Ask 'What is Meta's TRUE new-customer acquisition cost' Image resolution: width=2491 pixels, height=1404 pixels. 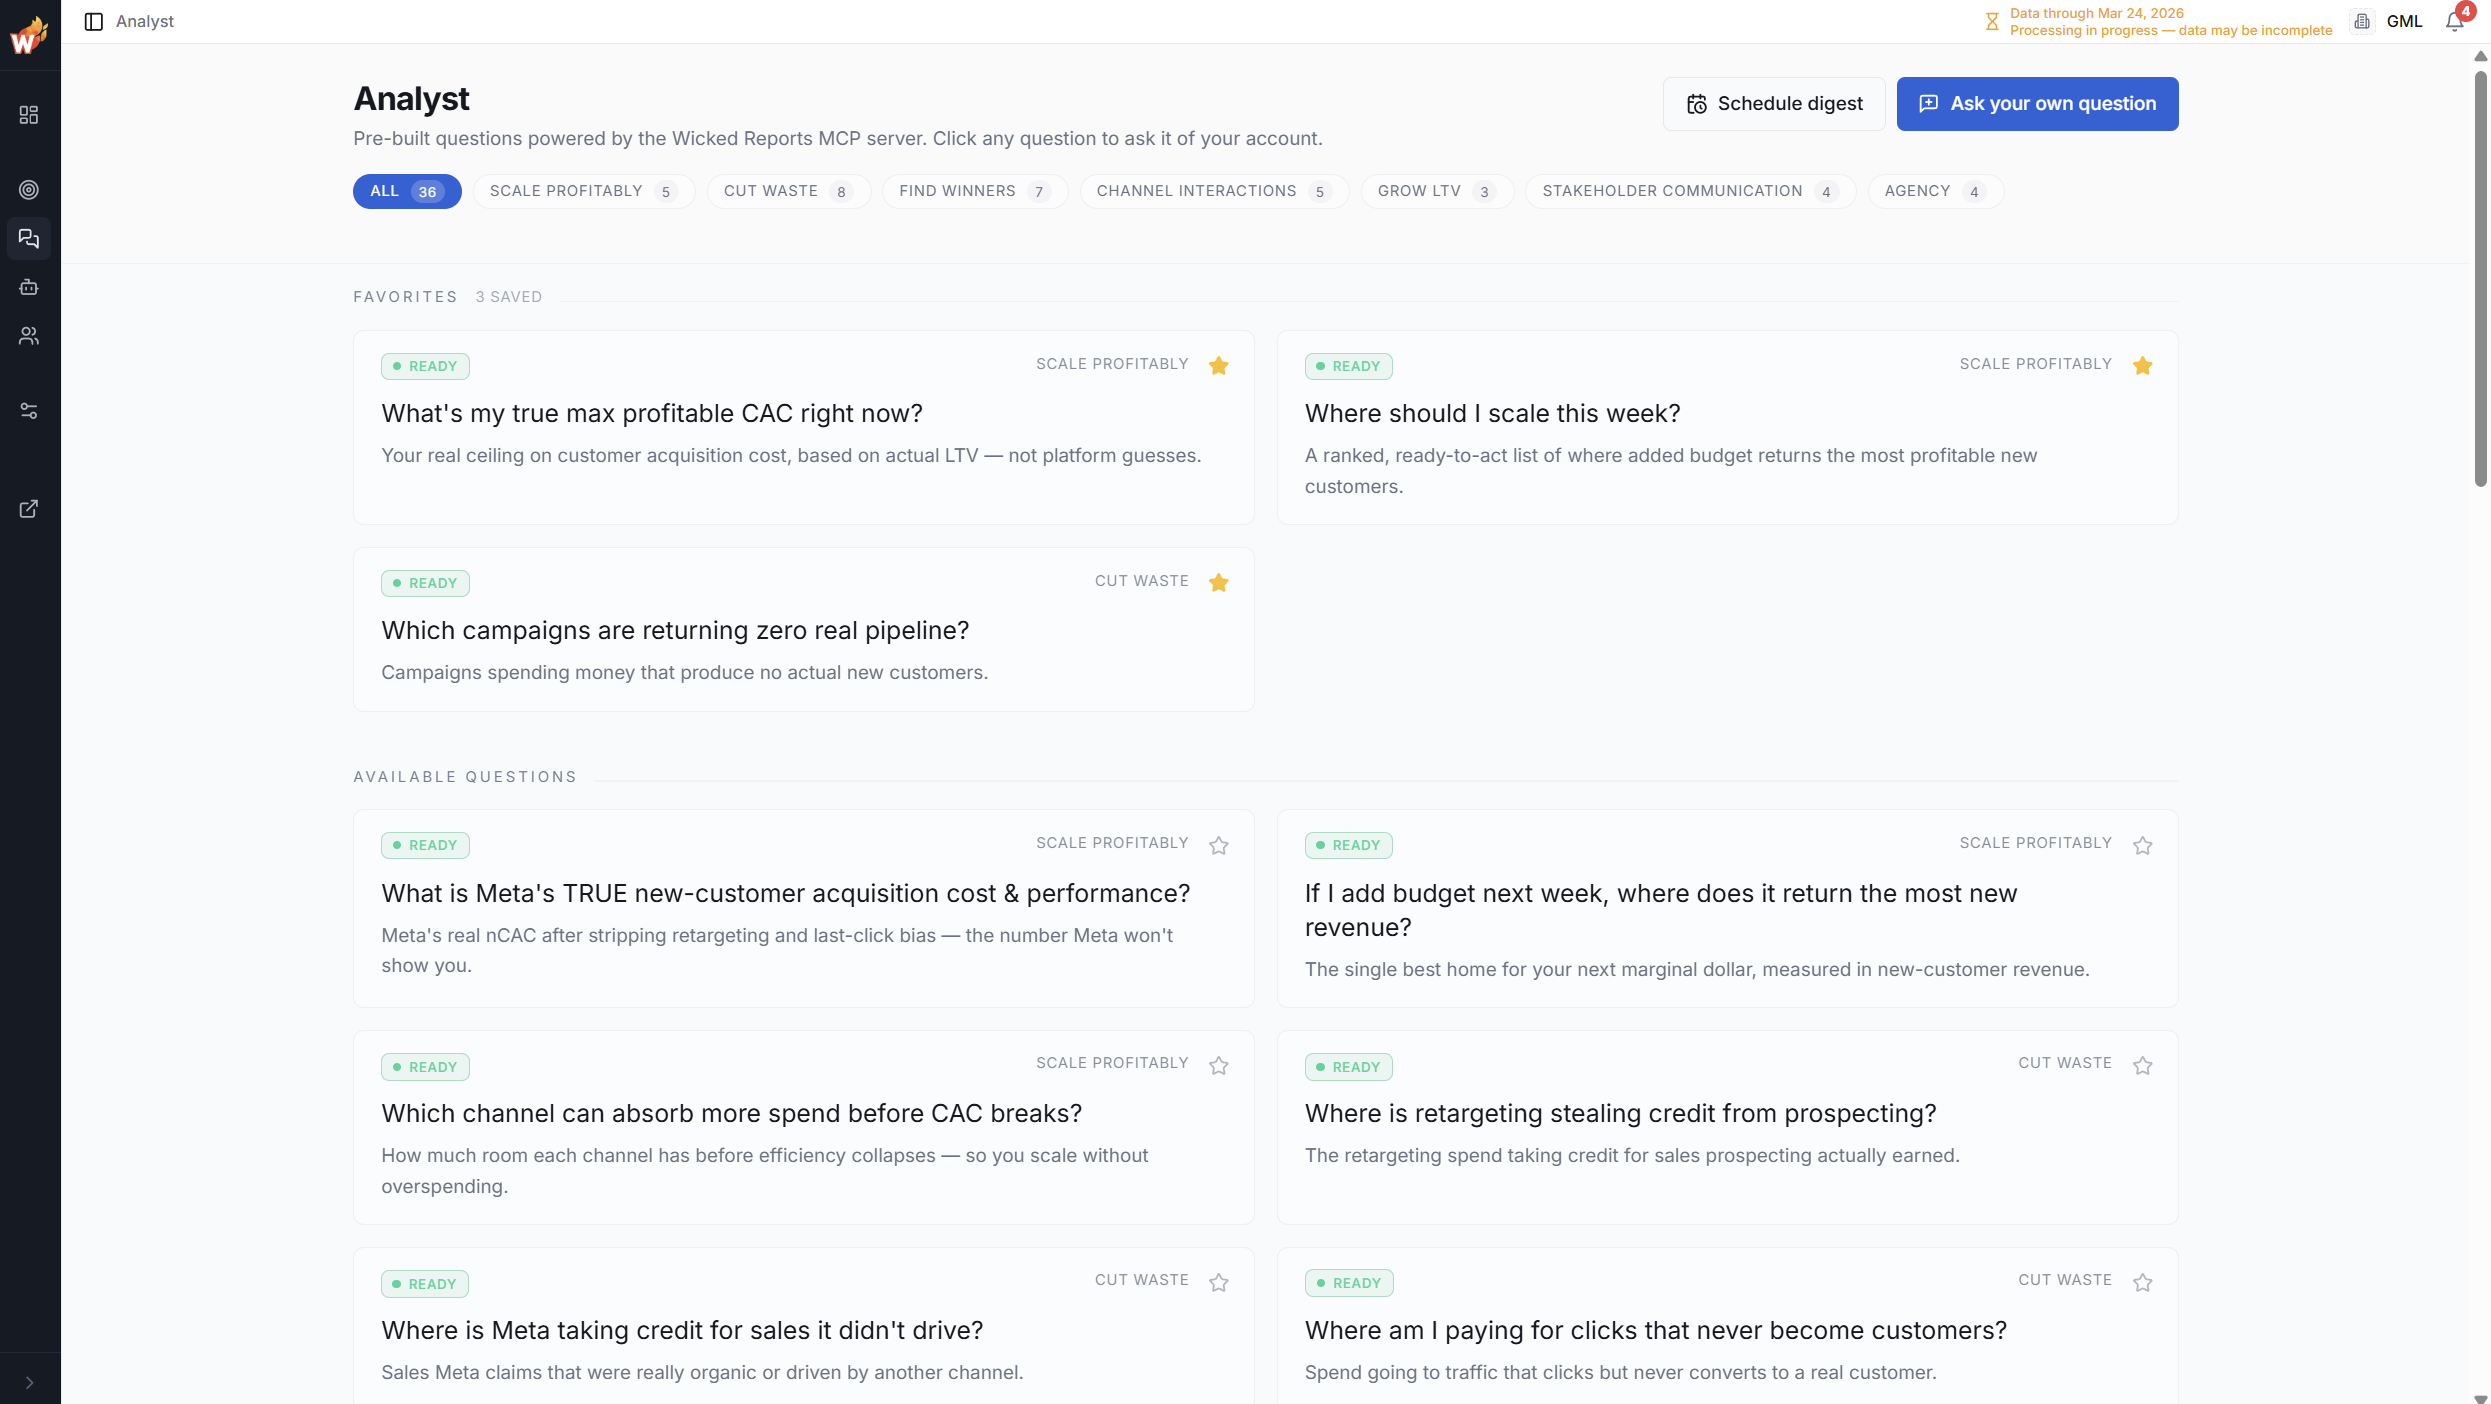click(x=803, y=909)
